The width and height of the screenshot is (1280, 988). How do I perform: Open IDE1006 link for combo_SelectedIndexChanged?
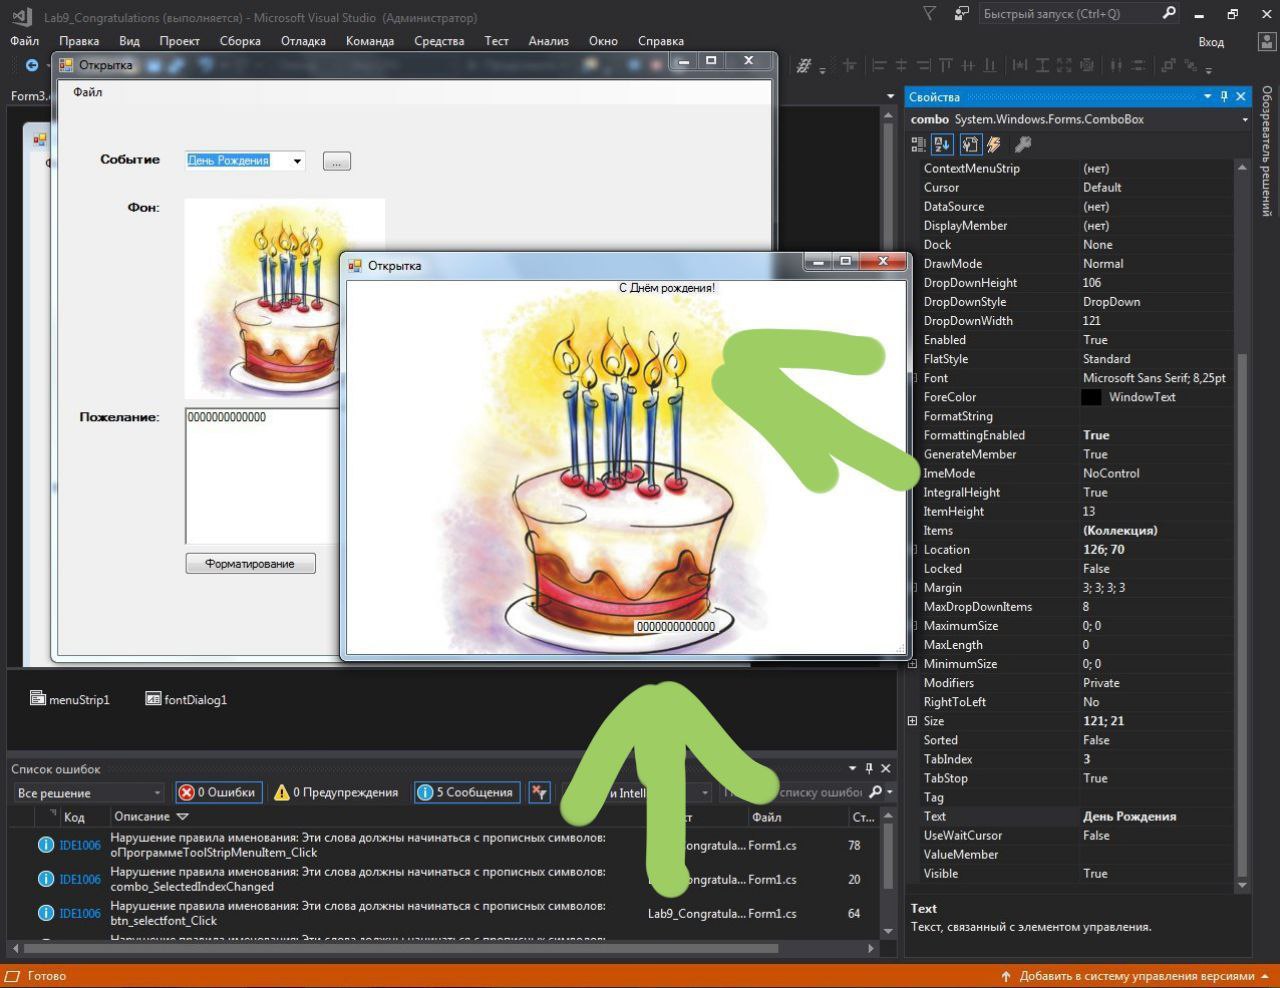(x=80, y=879)
